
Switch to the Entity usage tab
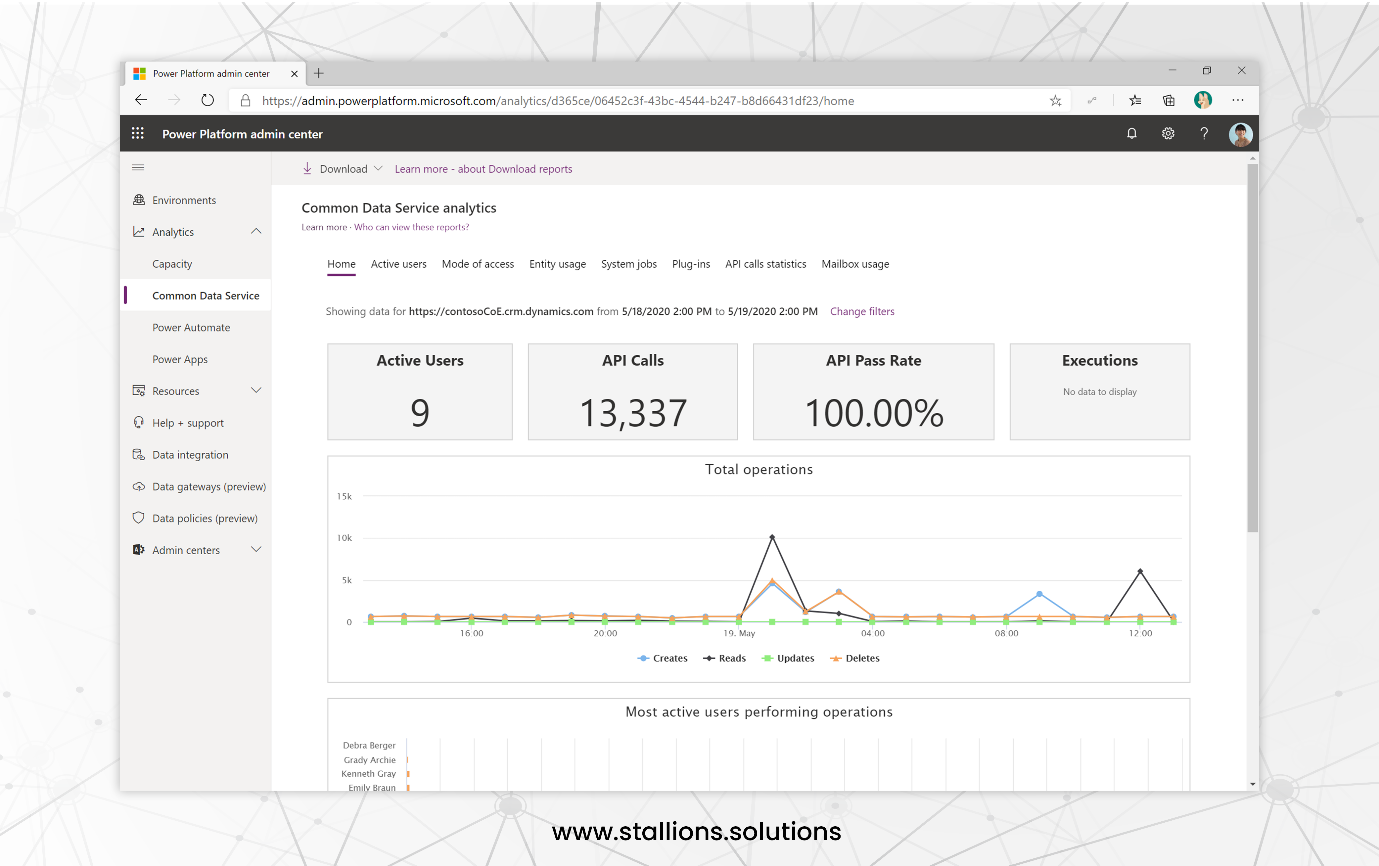tap(557, 264)
